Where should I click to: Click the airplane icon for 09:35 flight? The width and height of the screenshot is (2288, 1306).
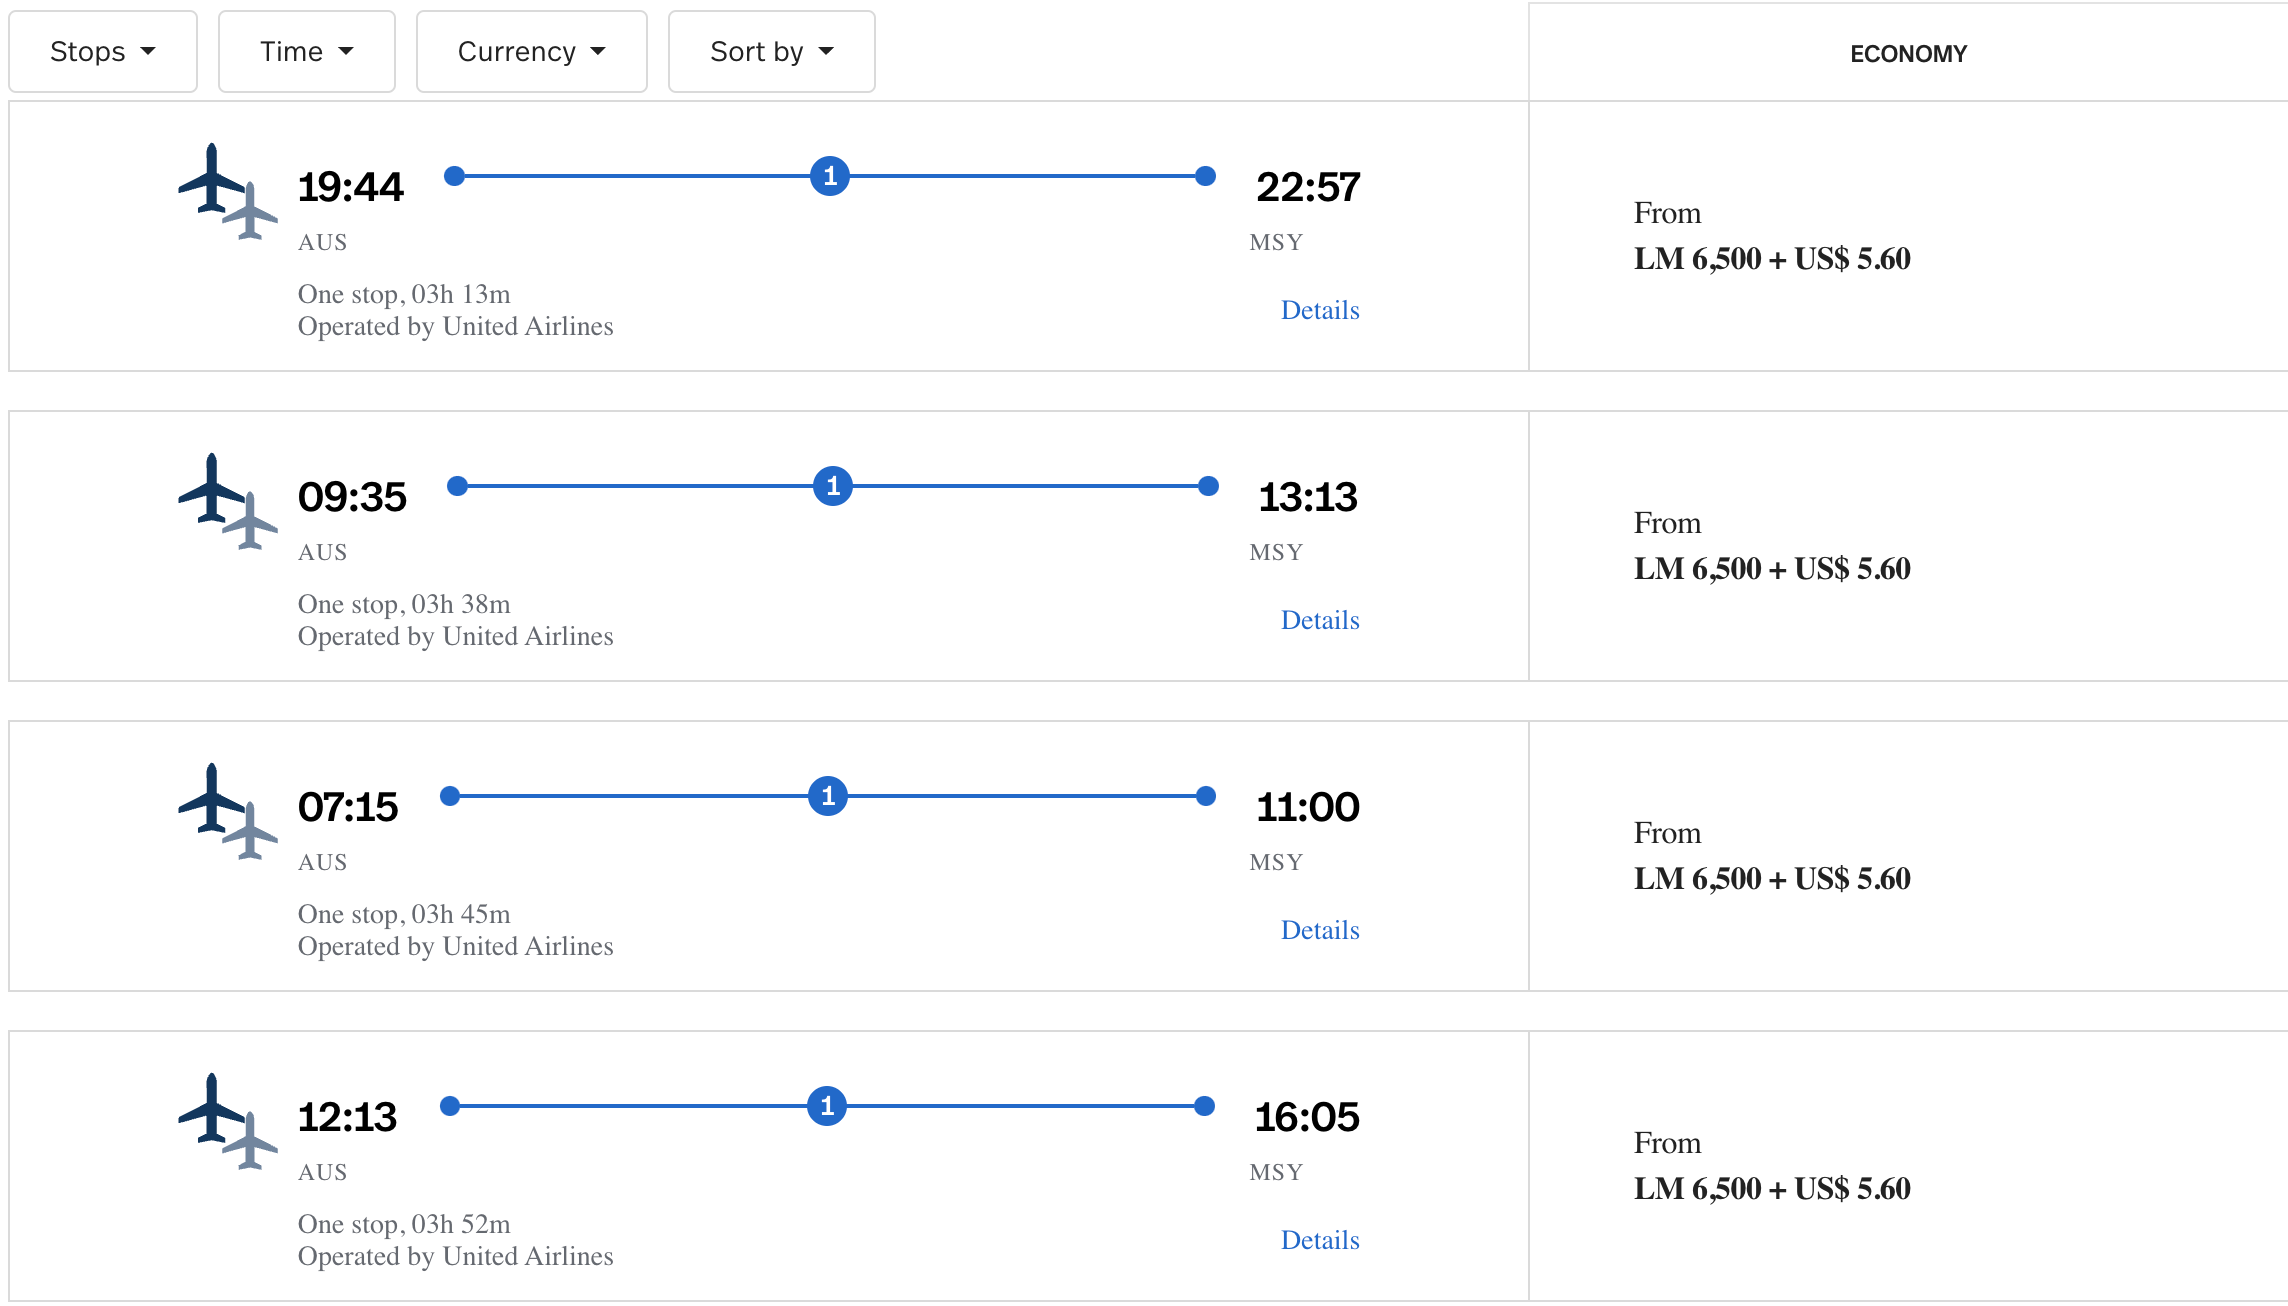click(227, 501)
